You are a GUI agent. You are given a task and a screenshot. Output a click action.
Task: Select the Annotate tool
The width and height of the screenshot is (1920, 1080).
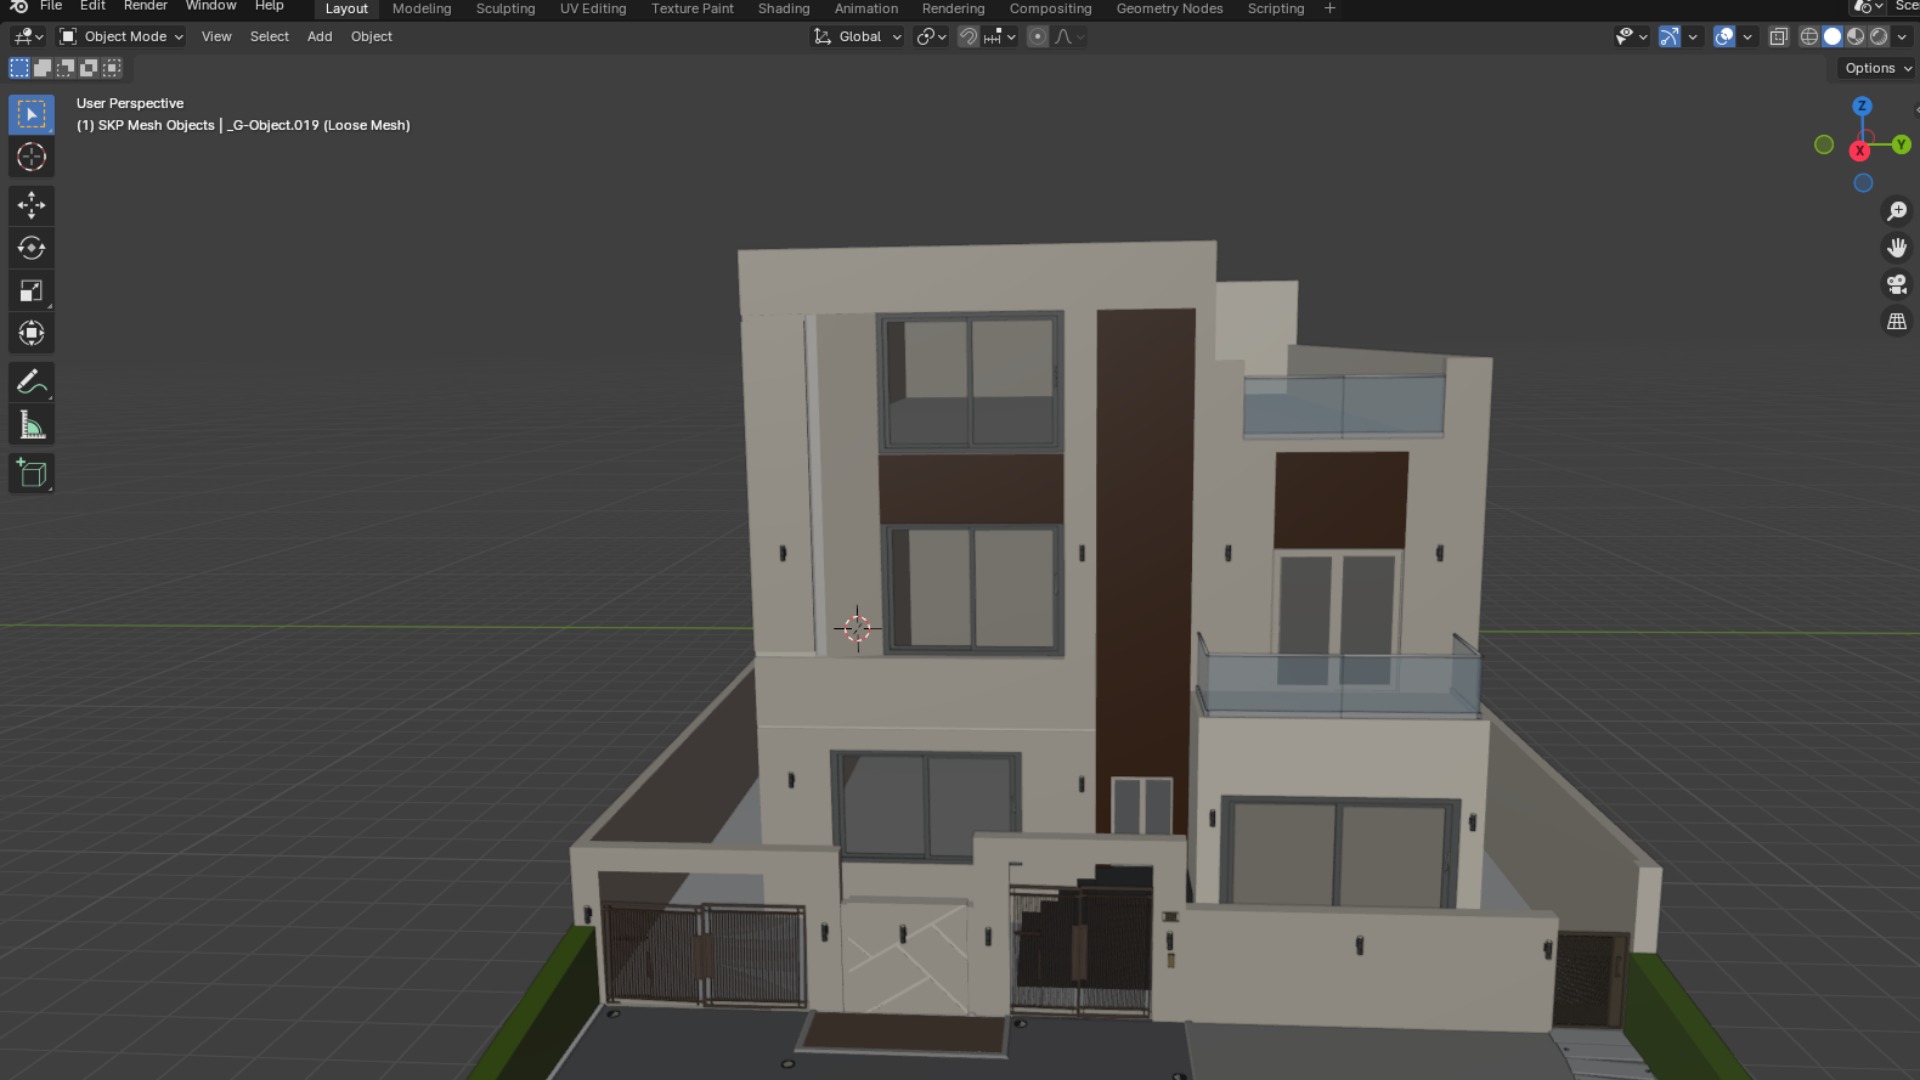31,382
